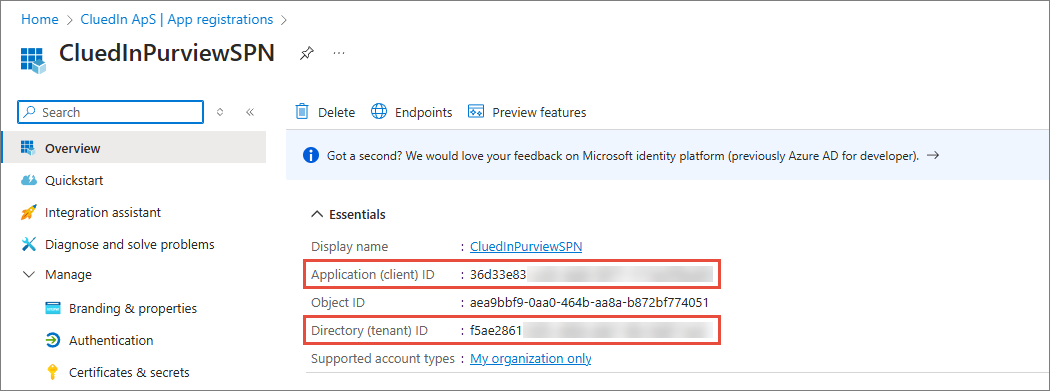Image resolution: width=1050 pixels, height=391 pixels.
Task: Click the CluedInPurviewSPN app registration icon
Action: click(32, 60)
